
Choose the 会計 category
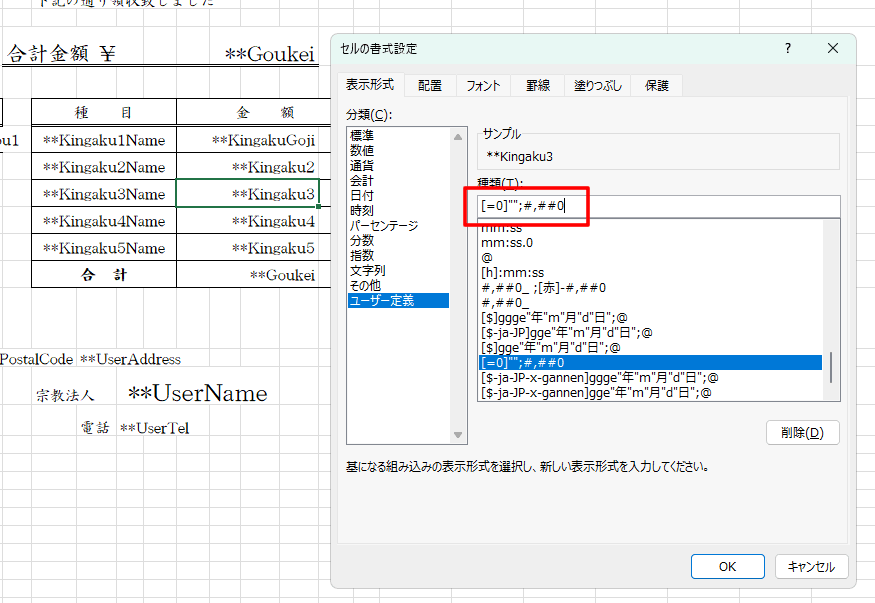coord(398,181)
